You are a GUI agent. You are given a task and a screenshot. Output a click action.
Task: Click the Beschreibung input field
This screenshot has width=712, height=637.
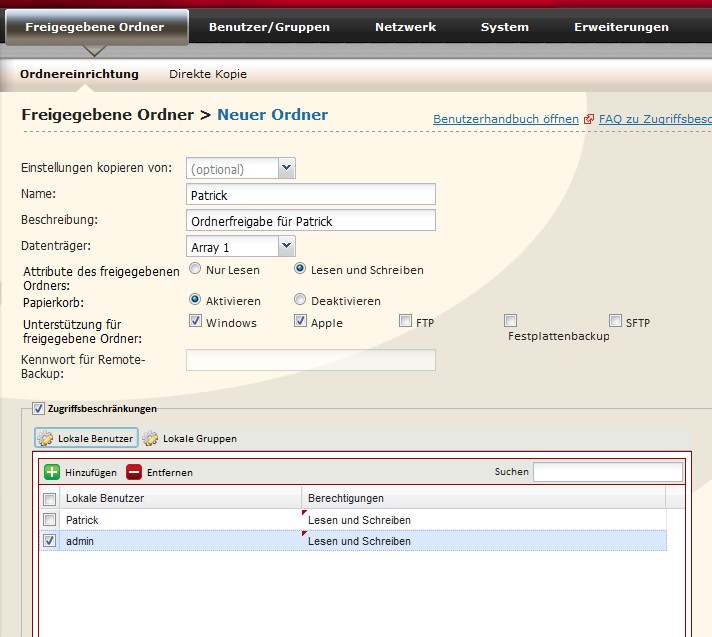(x=311, y=220)
